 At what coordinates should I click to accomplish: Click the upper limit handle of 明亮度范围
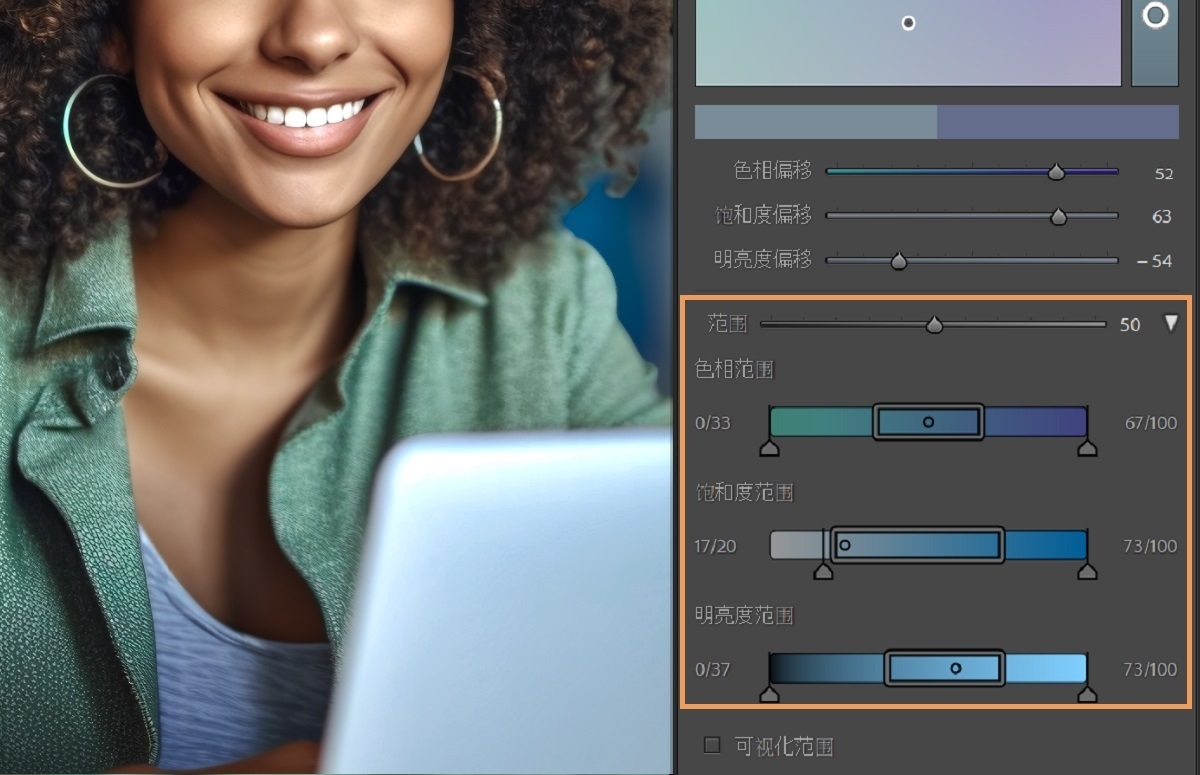(x=1087, y=694)
